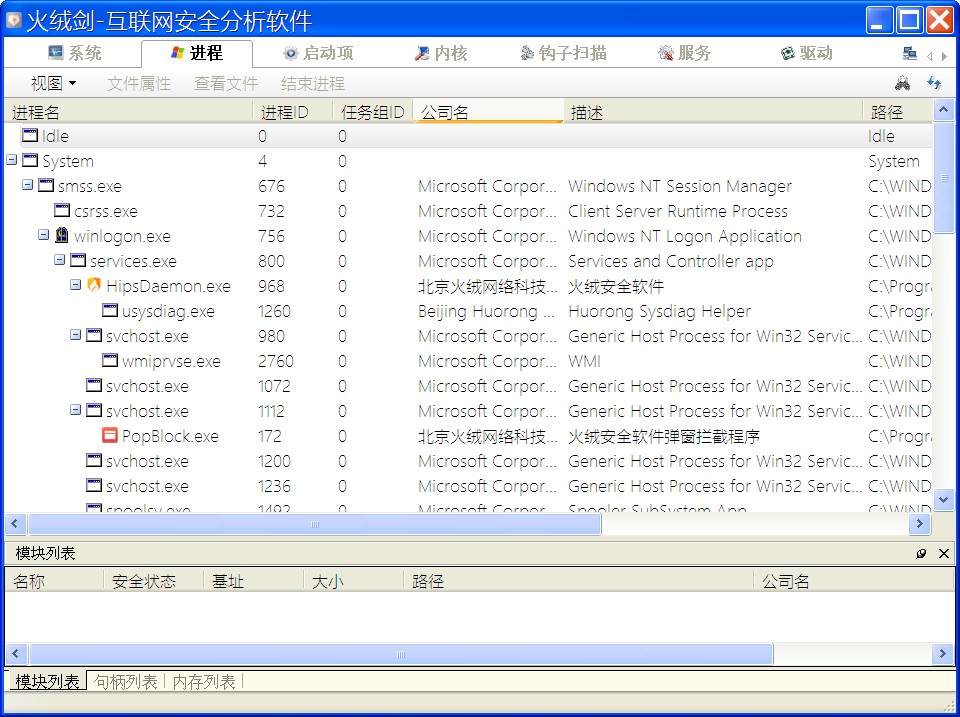The image size is (960, 717).
Task: Refresh the process list with the blue arrows icon
Action: click(934, 83)
